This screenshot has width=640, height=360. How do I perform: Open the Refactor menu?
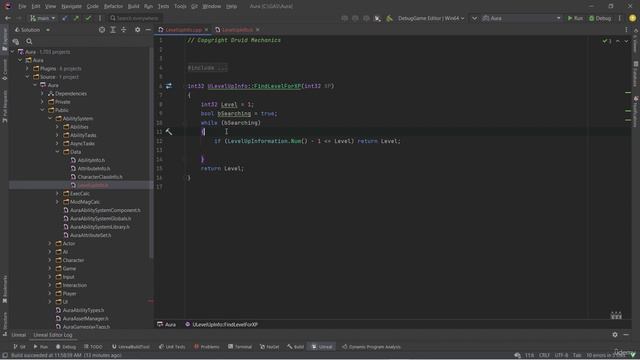point(113,6)
